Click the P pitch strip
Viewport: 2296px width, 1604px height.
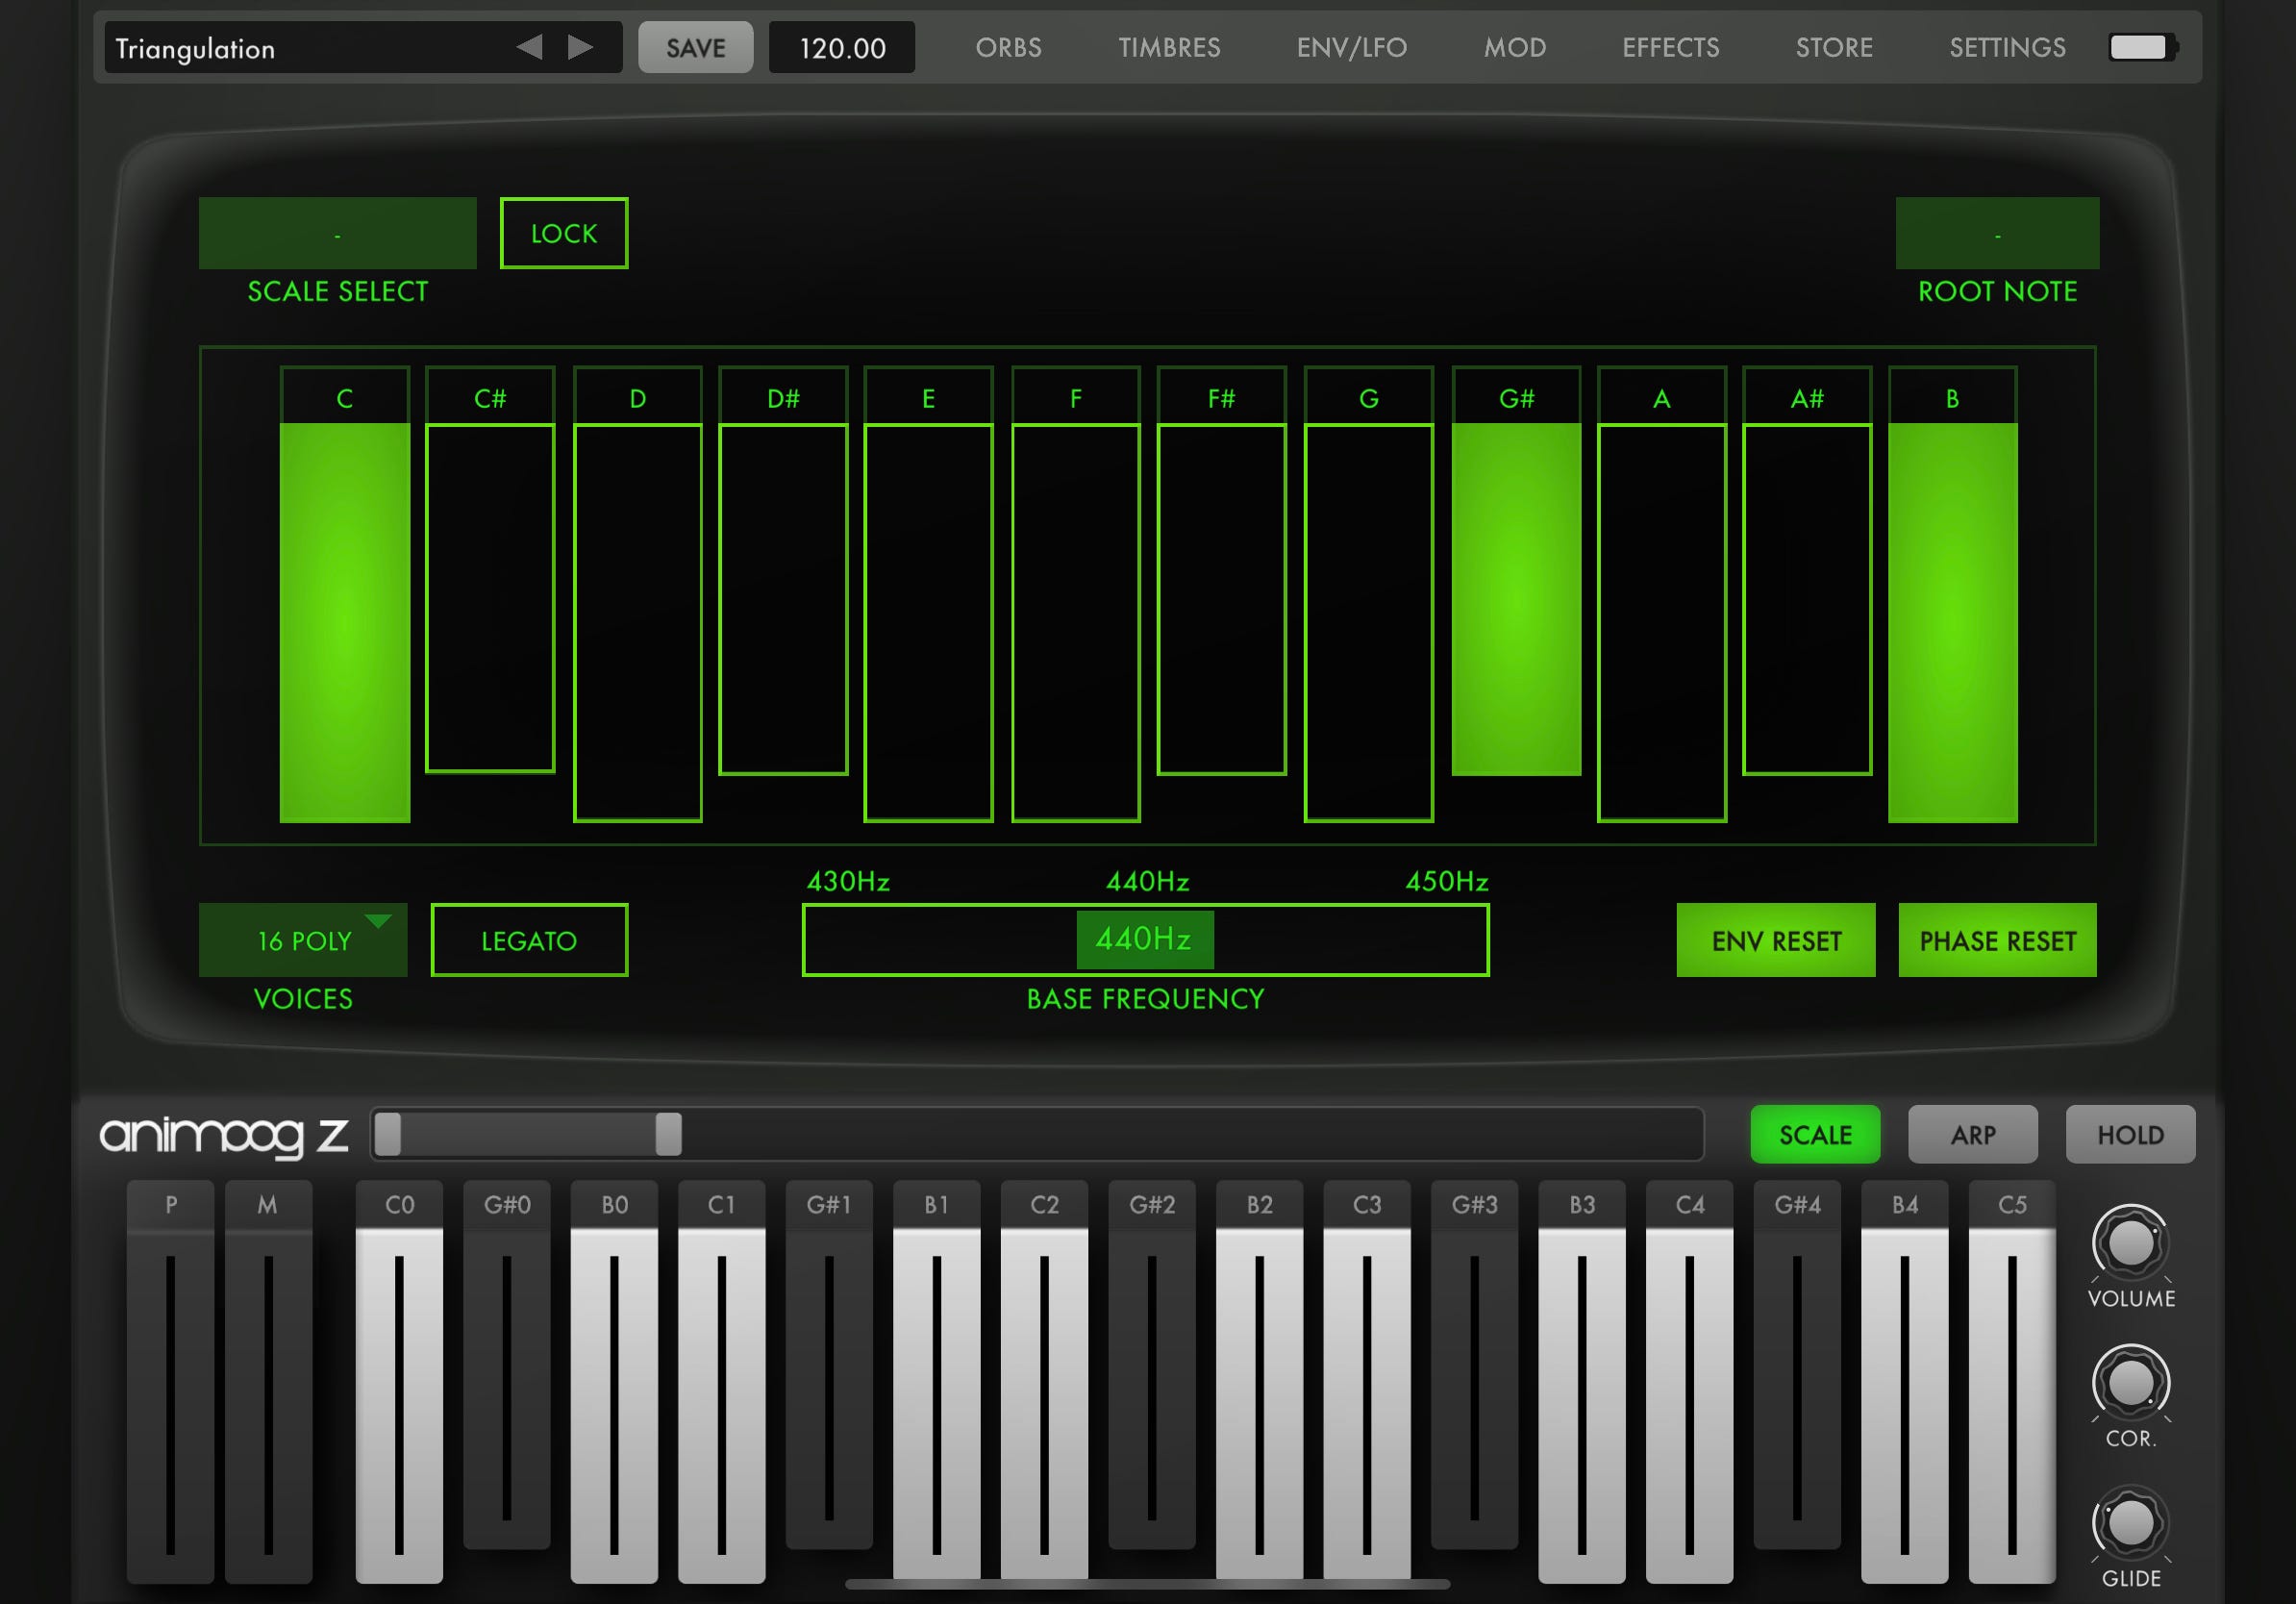click(x=170, y=1382)
